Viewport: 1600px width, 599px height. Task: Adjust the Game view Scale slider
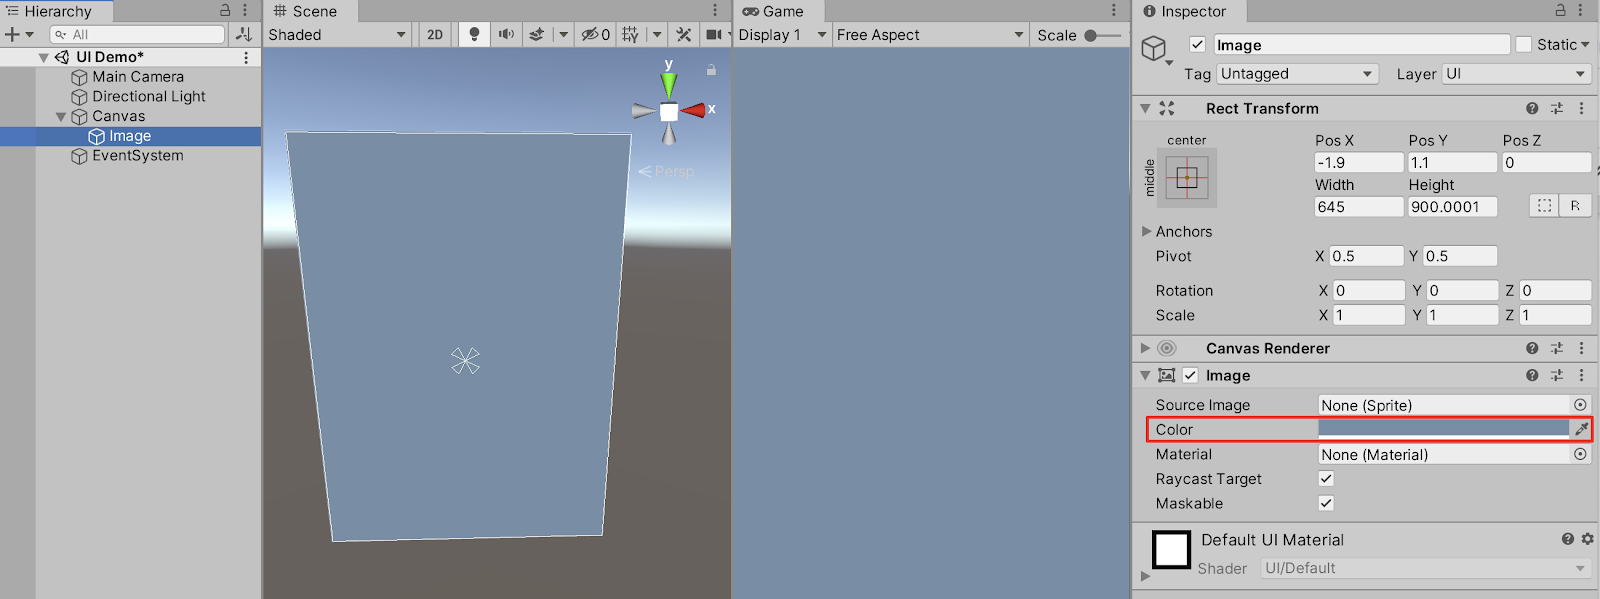(x=1104, y=35)
